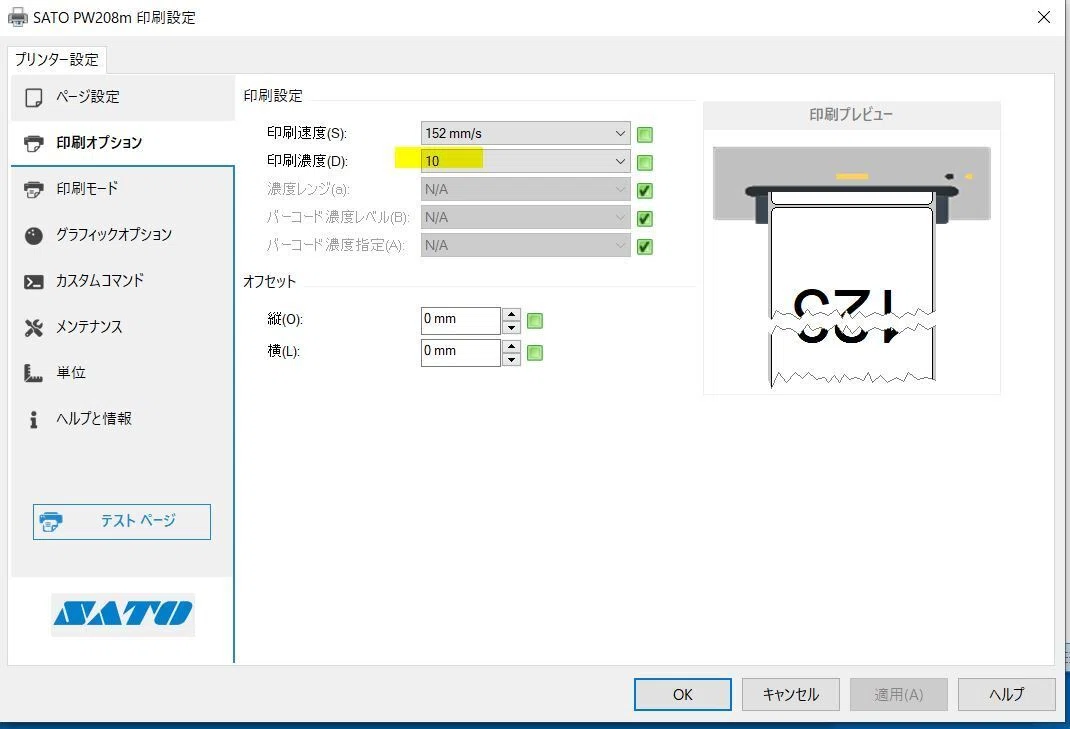The image size is (1070, 729).
Task: Open the 印刷濃度 dropdown showing 10
Action: point(525,161)
